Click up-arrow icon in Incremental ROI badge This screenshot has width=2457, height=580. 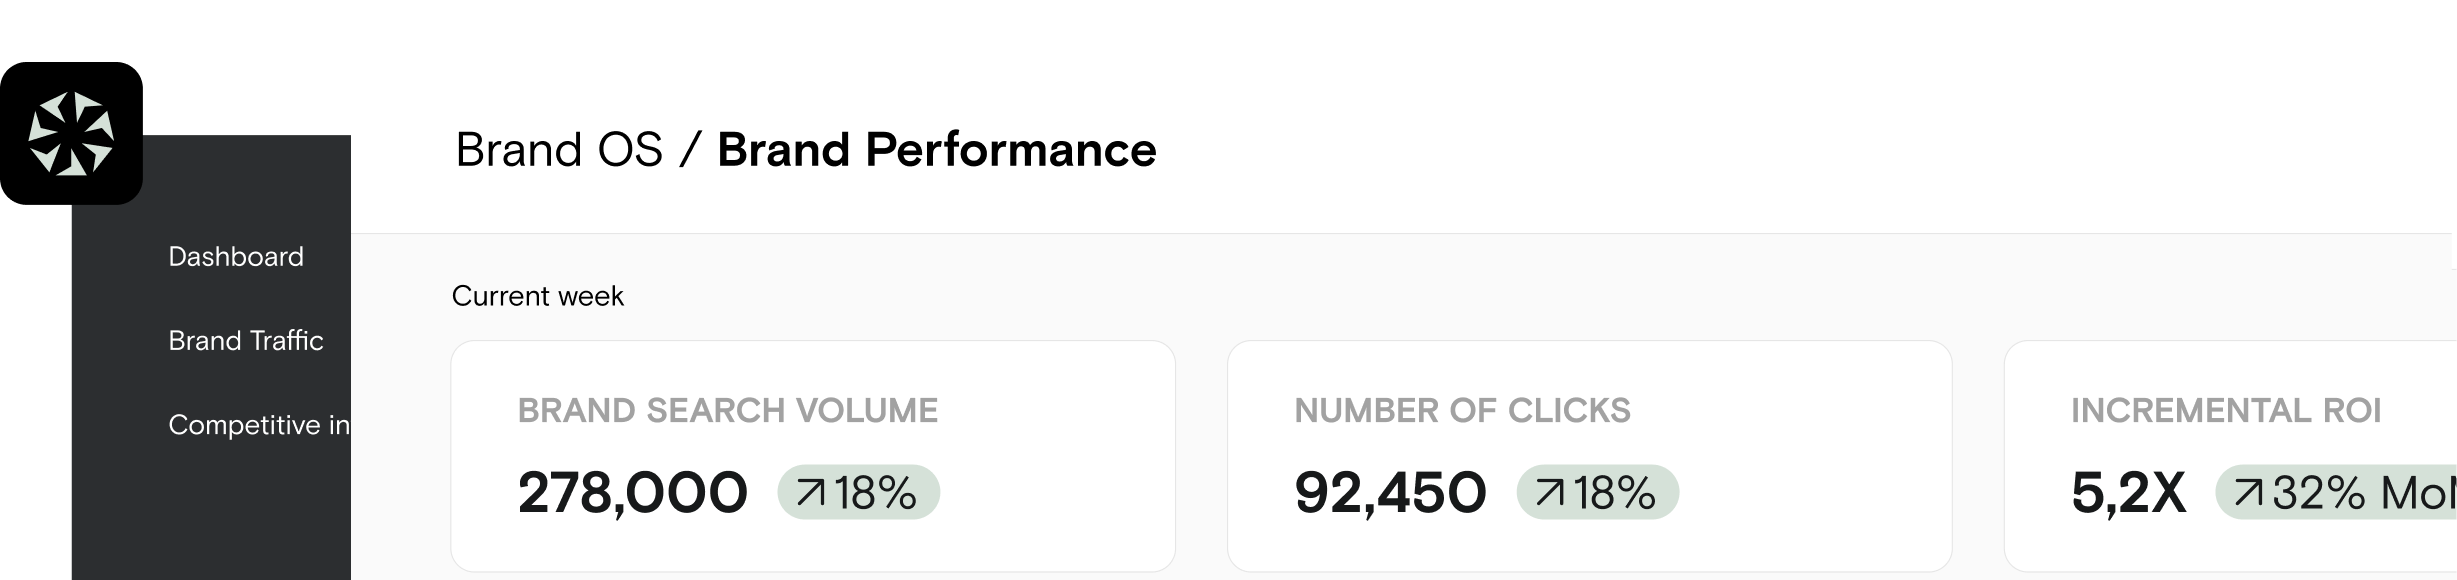(x=2249, y=492)
